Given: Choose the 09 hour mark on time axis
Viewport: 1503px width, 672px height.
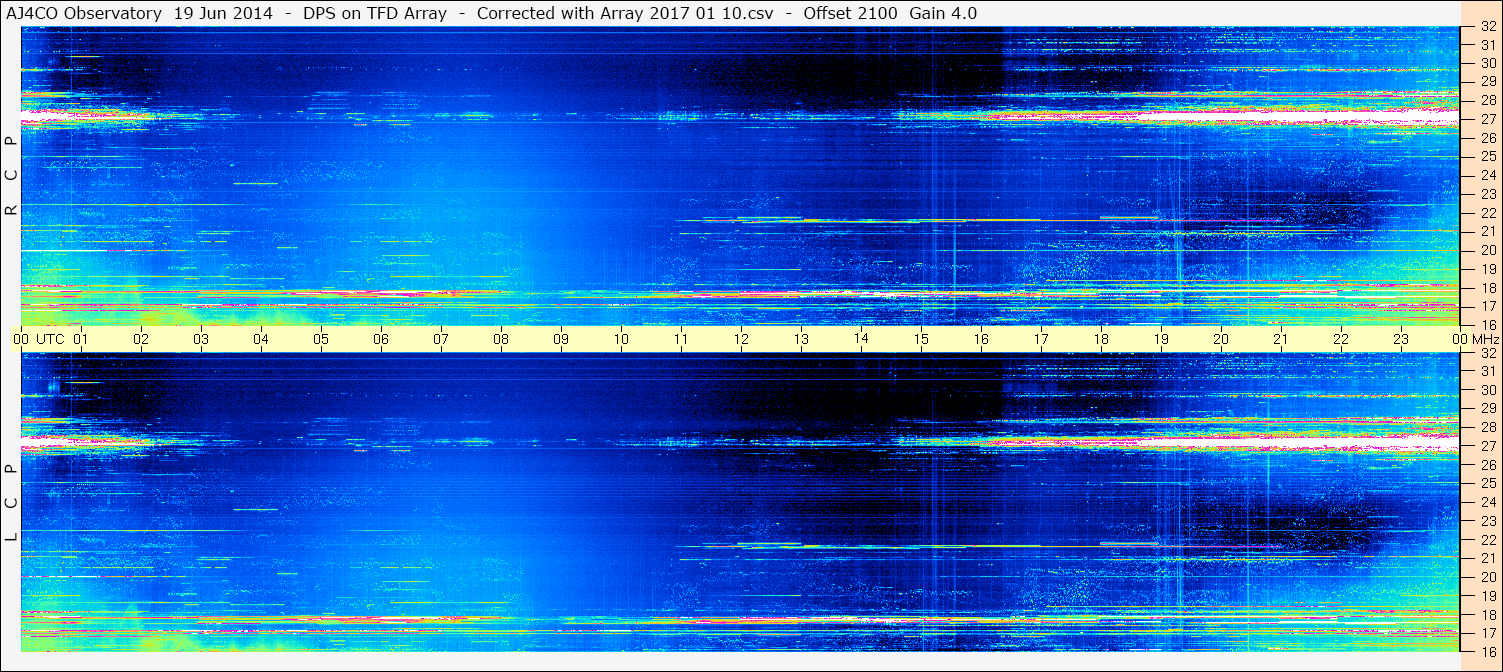Looking at the screenshot, I should pos(561,339).
